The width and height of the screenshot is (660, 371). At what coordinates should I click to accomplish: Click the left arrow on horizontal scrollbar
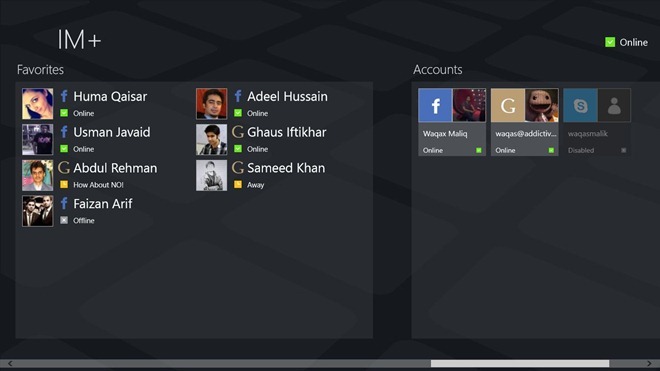[x=10, y=363]
